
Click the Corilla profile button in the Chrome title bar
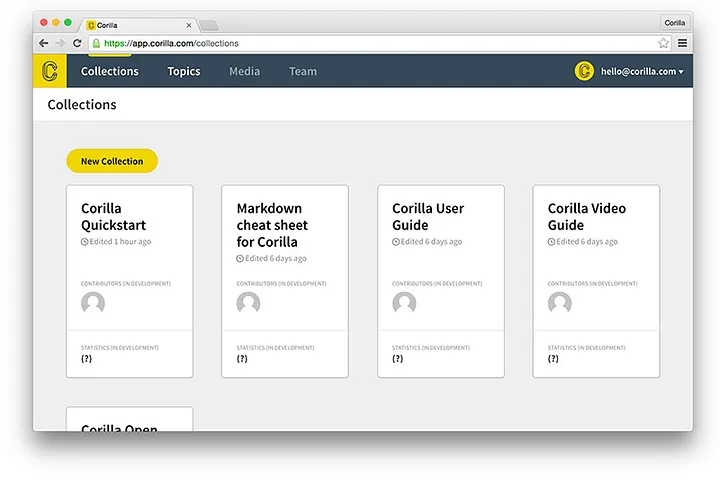point(674,23)
